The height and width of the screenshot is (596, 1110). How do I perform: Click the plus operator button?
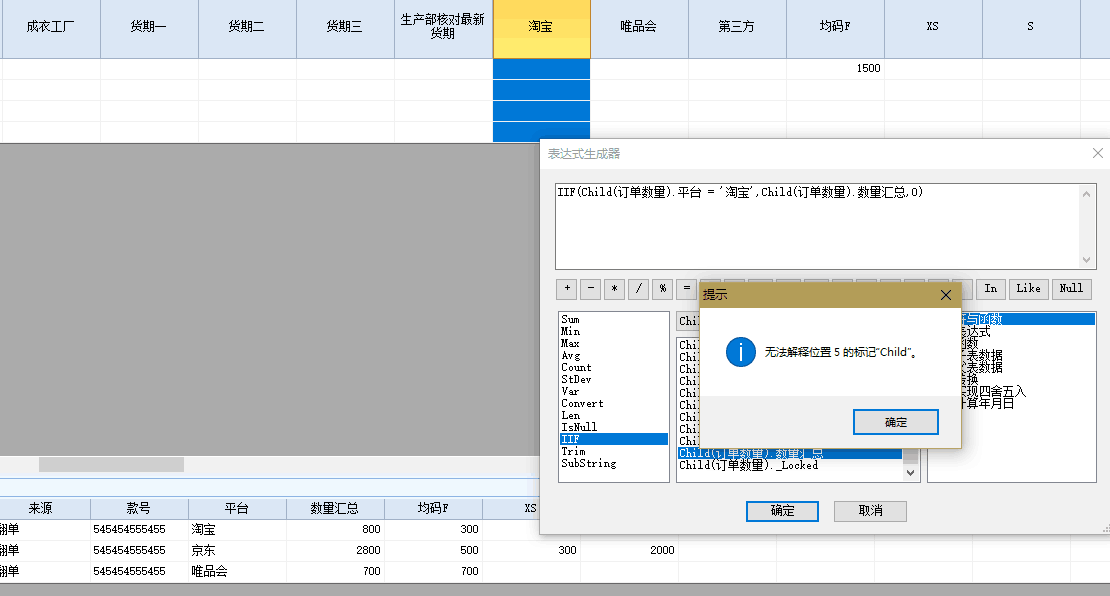point(567,289)
